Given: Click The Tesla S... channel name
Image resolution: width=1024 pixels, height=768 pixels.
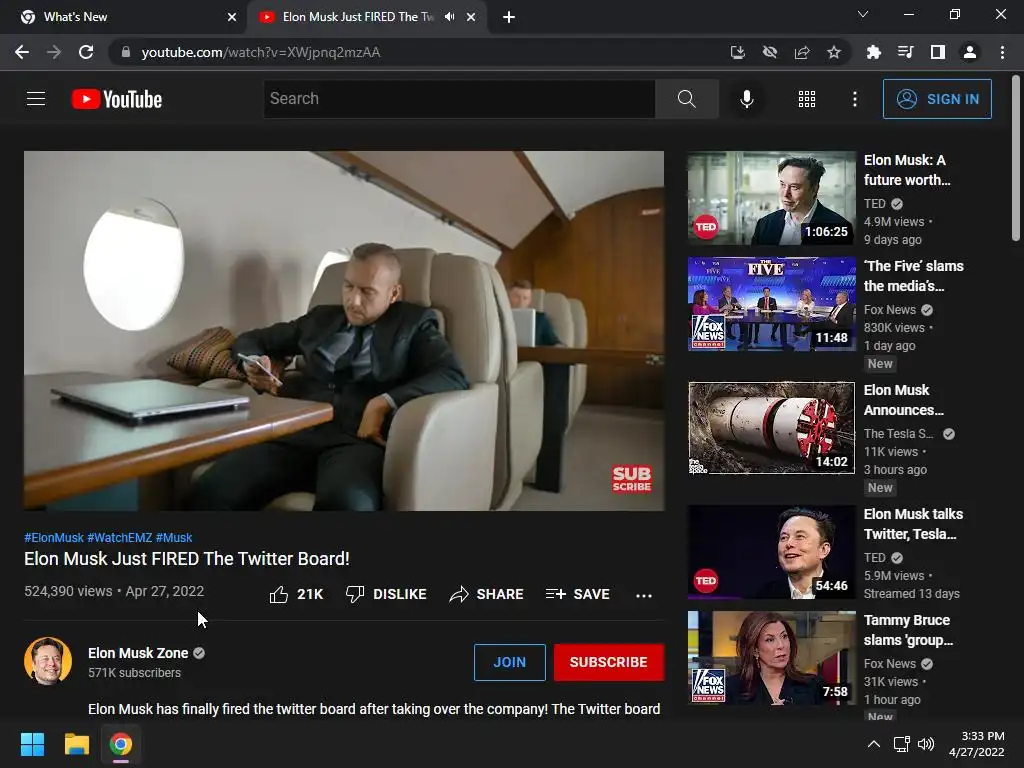Looking at the screenshot, I should (x=899, y=434).
